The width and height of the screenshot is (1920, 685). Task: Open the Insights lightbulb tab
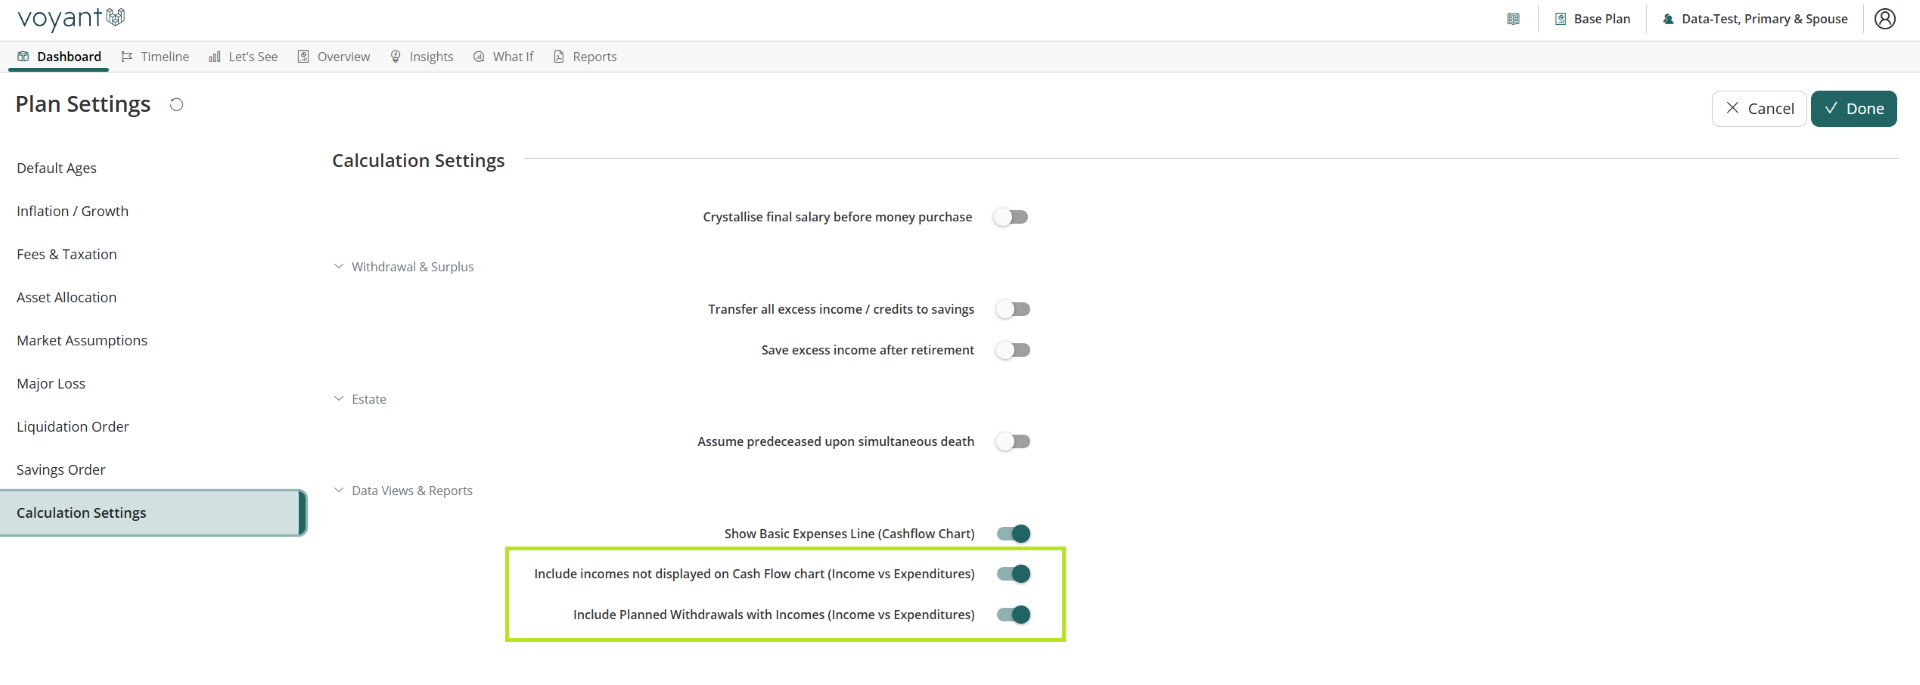coord(421,57)
